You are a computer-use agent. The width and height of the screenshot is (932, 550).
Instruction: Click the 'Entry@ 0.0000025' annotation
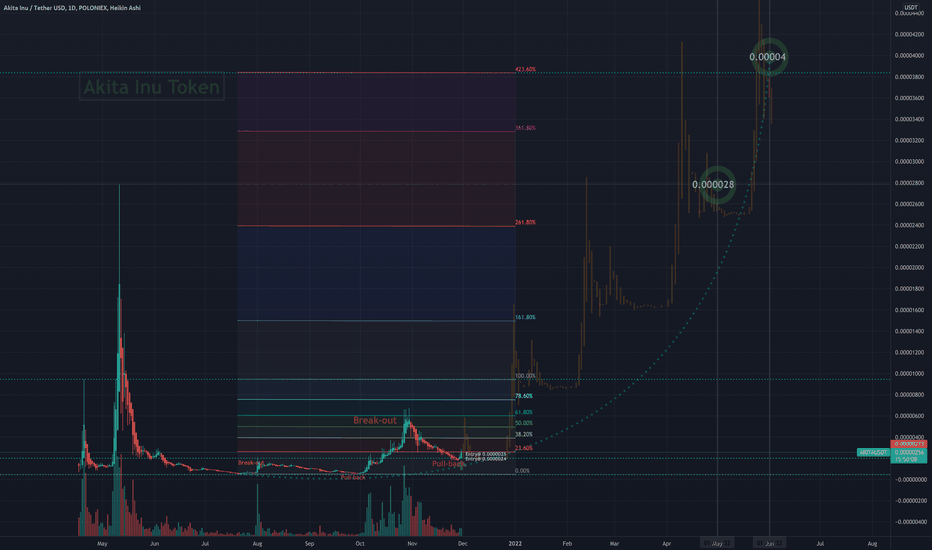coord(486,454)
